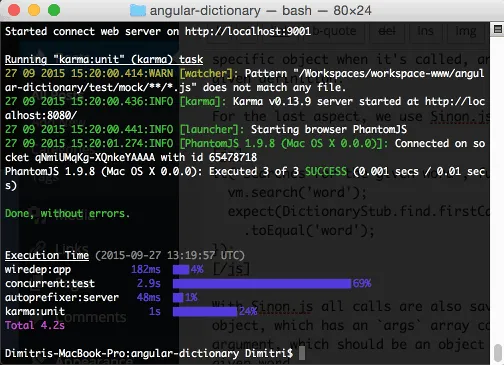Zoom the terminal with the green button
The width and height of the screenshot is (504, 365).
tap(54, 10)
